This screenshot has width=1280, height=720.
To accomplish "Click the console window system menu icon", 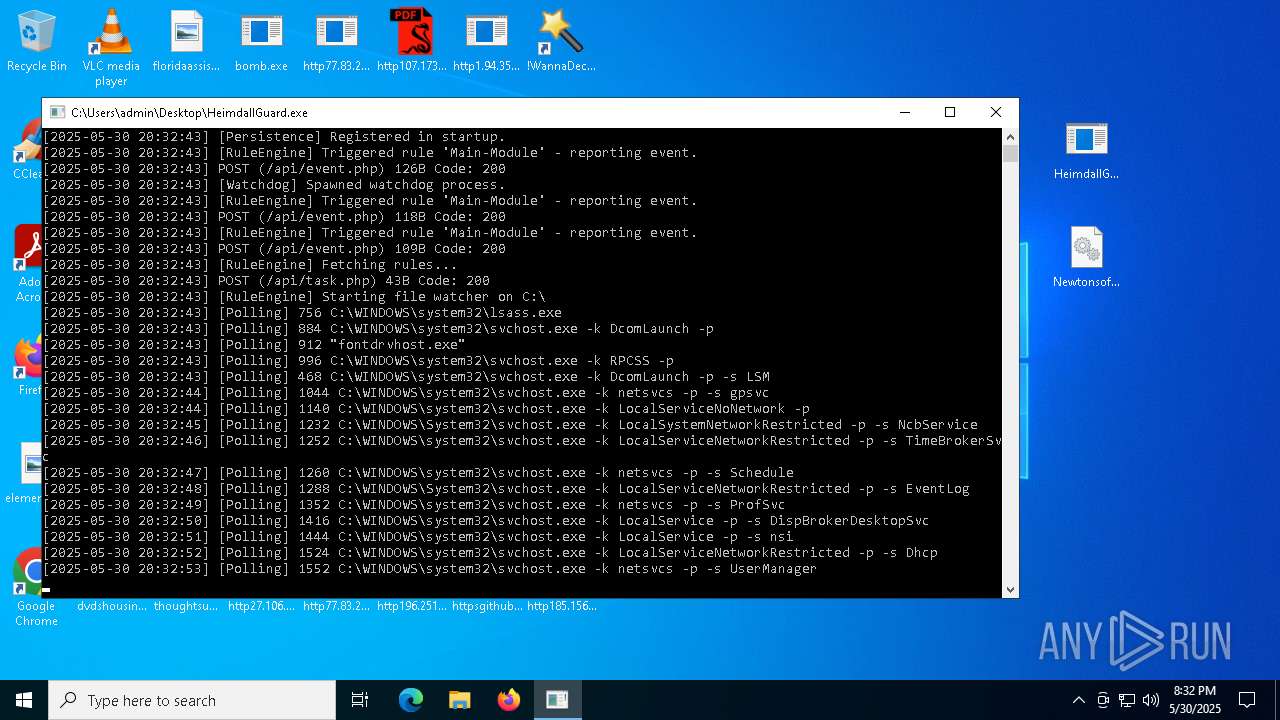I will pyautogui.click(x=58, y=113).
